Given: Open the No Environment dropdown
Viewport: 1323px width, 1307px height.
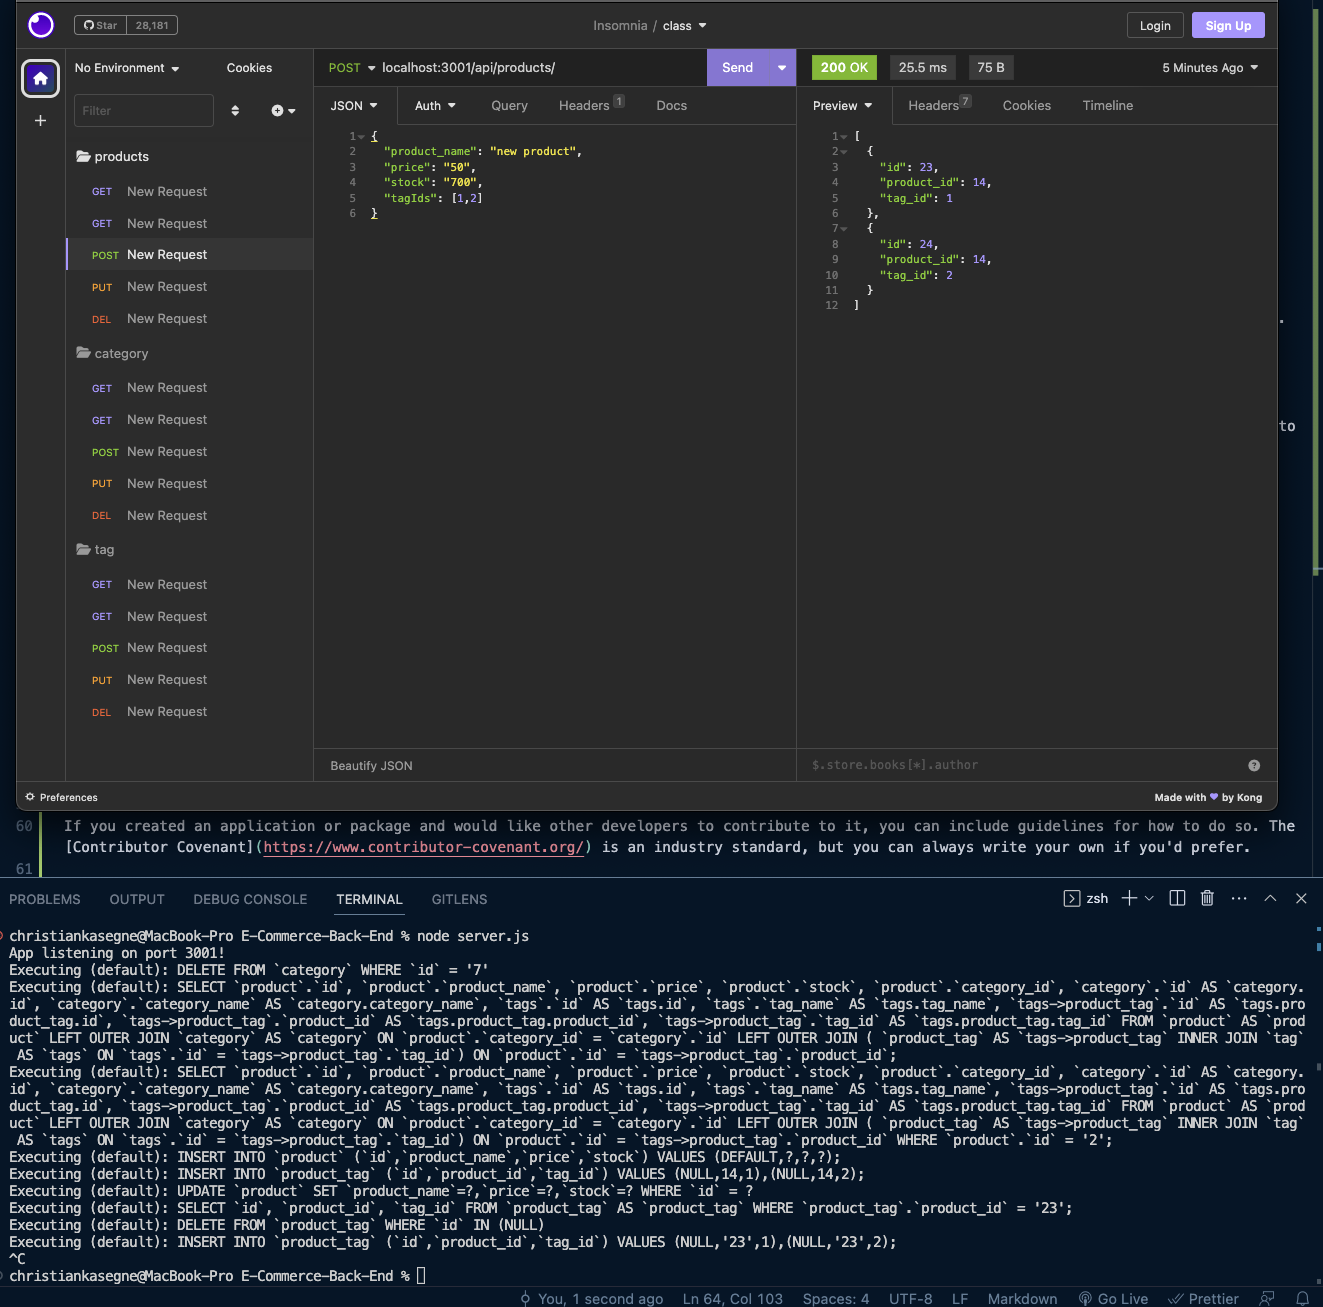Looking at the screenshot, I should click(126, 67).
